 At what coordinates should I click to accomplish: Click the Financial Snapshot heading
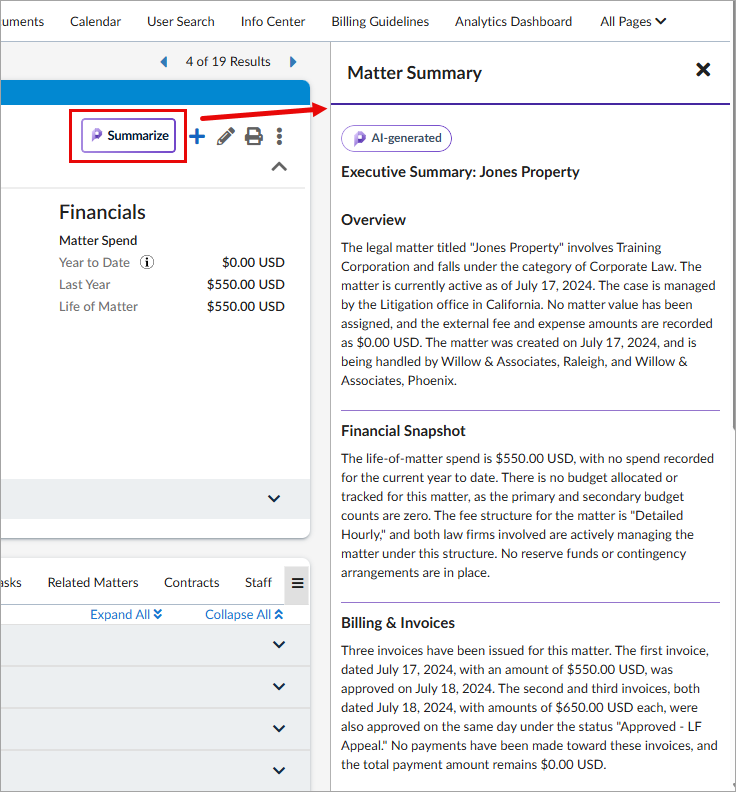pyautogui.click(x=403, y=431)
